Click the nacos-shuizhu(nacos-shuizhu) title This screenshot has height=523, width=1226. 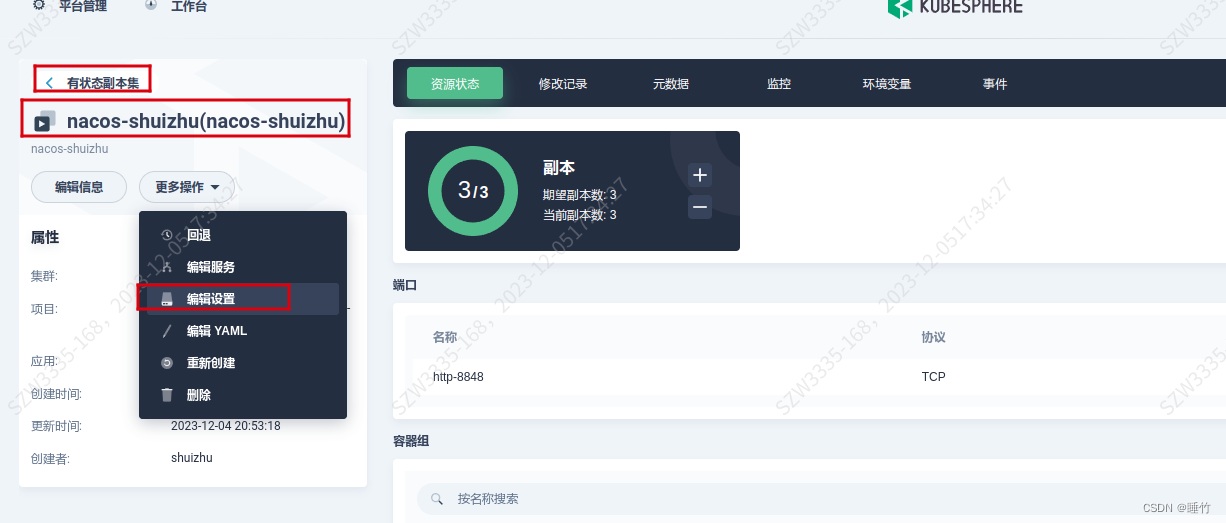pyautogui.click(x=206, y=121)
